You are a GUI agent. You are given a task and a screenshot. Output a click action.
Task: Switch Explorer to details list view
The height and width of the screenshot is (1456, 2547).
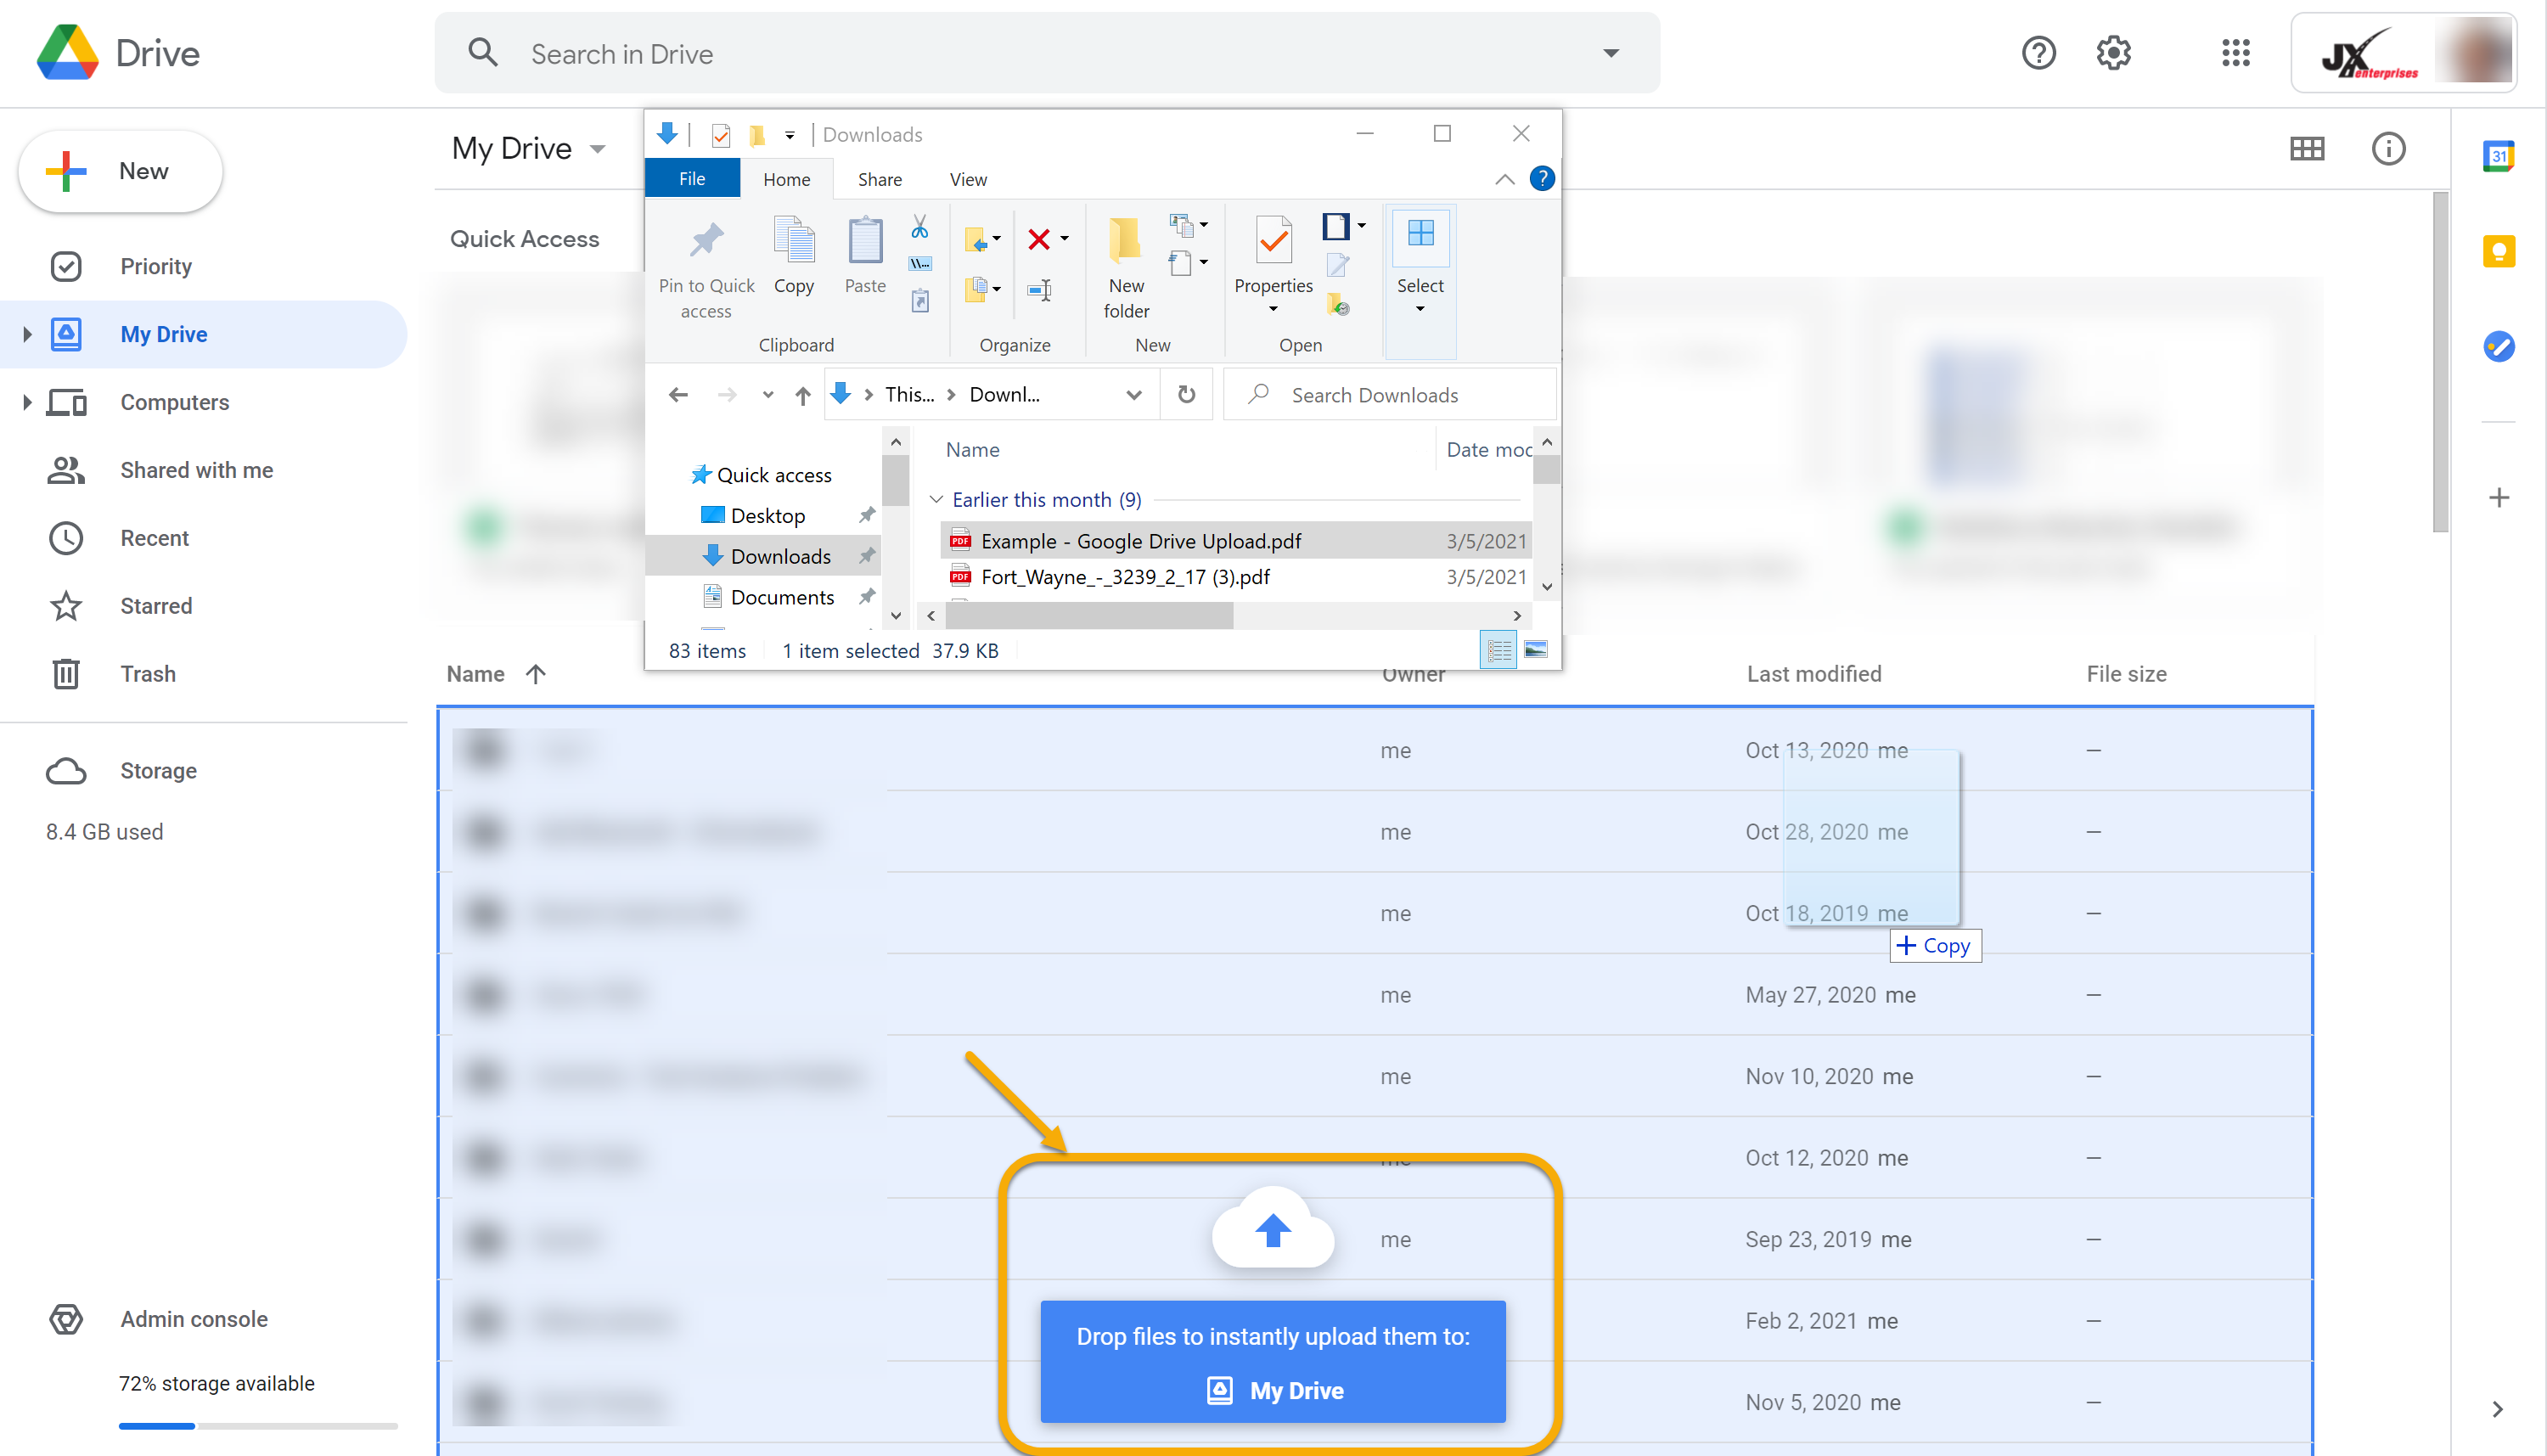1498,650
